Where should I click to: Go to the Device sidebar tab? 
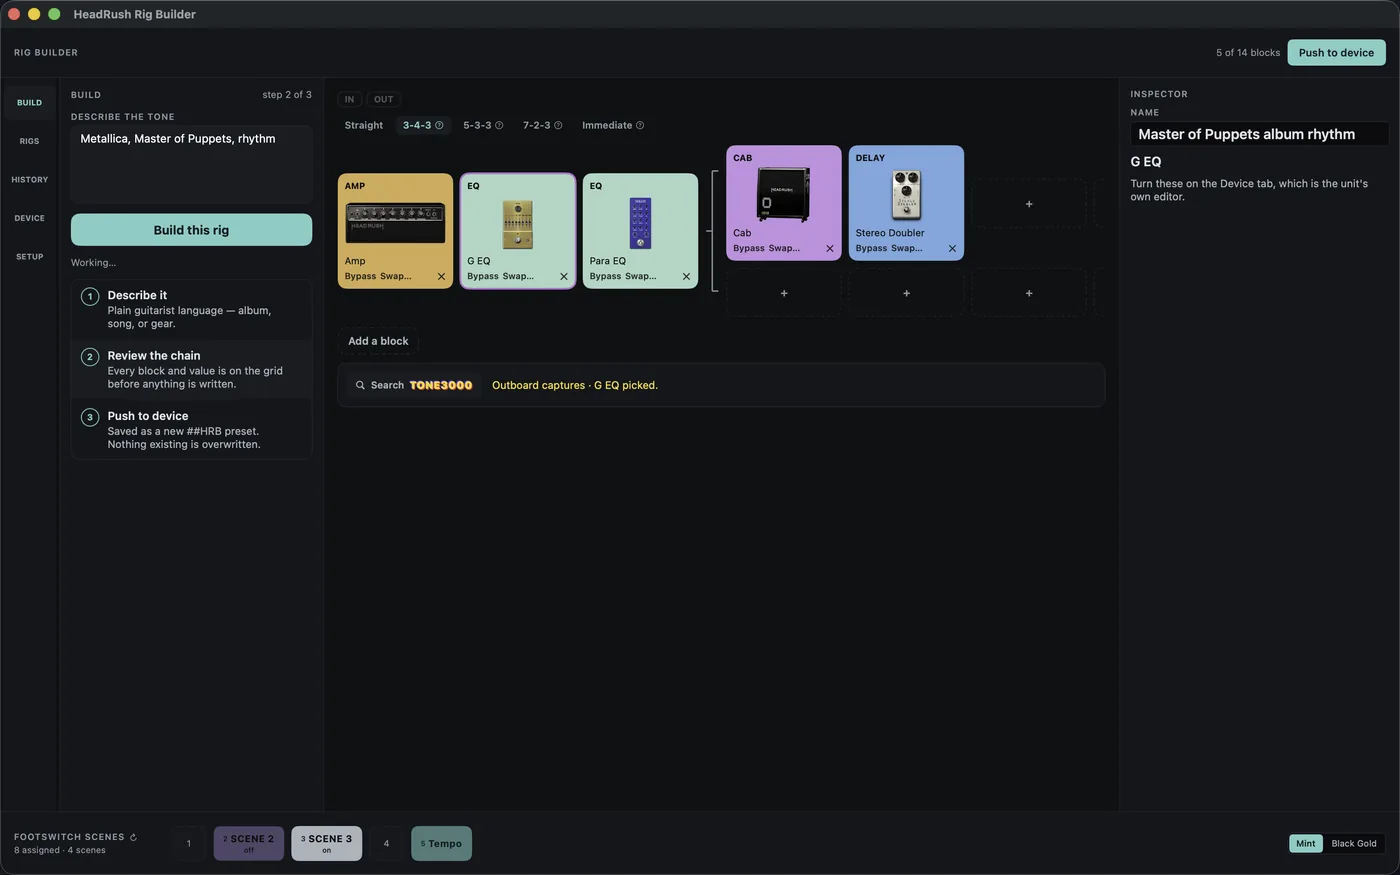coord(30,218)
